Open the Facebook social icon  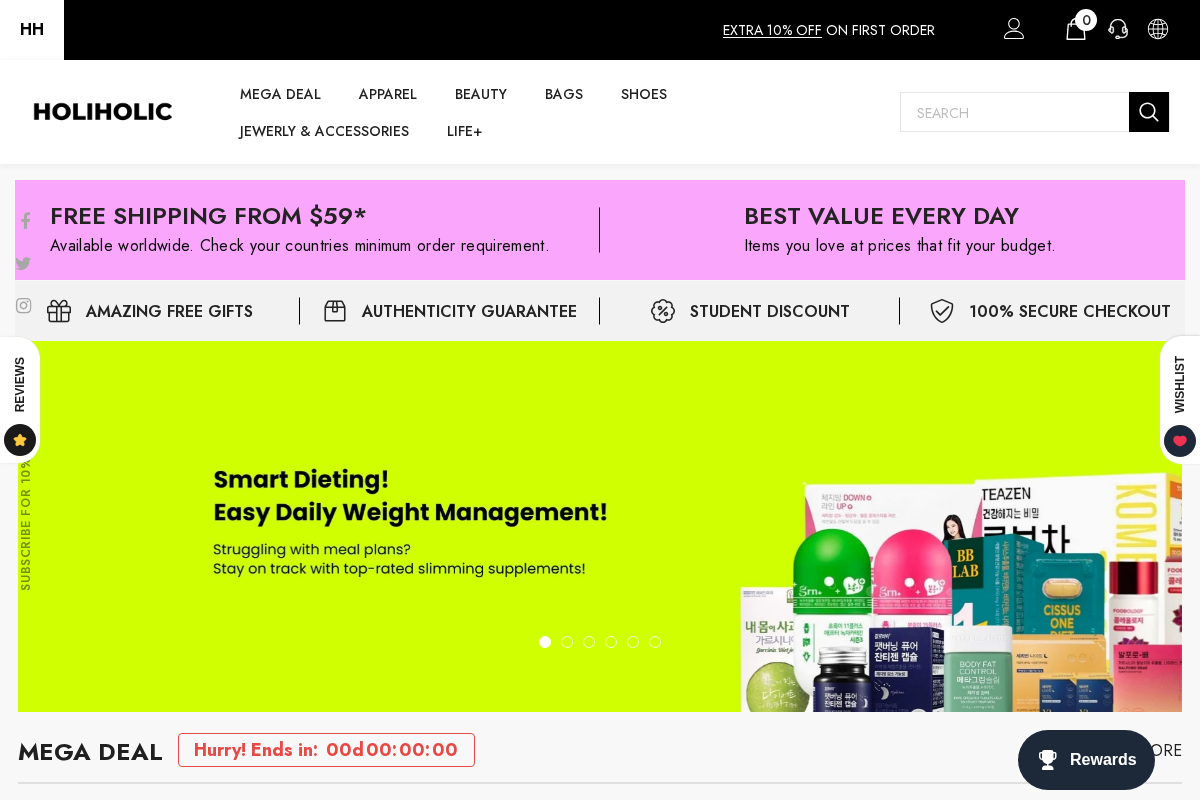[x=25, y=220]
